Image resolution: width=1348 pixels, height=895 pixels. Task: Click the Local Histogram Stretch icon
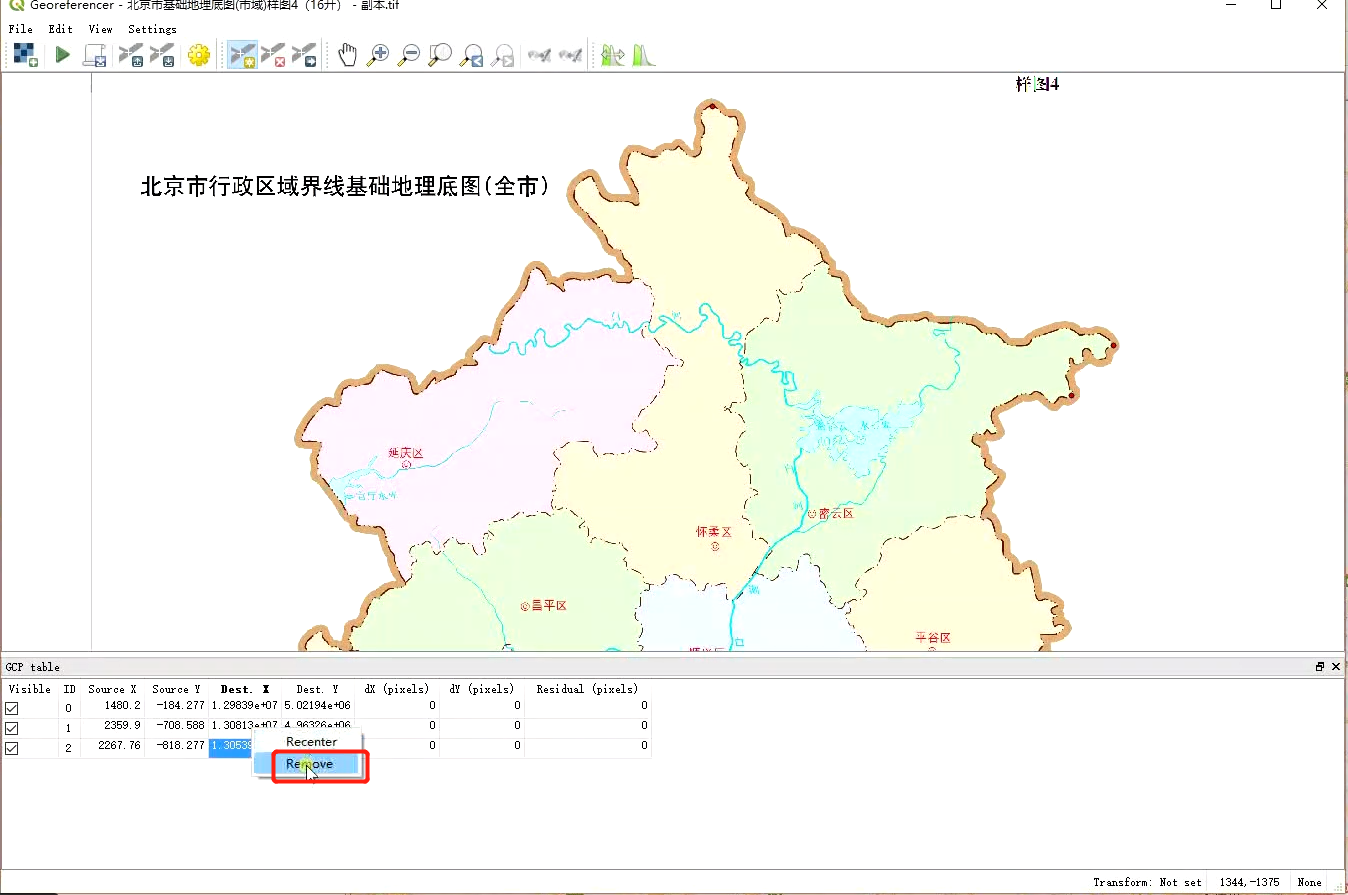(x=643, y=55)
